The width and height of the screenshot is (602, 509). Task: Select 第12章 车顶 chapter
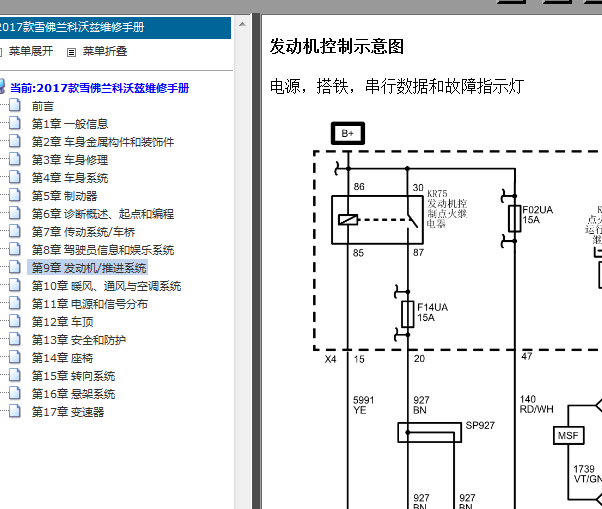[63, 322]
